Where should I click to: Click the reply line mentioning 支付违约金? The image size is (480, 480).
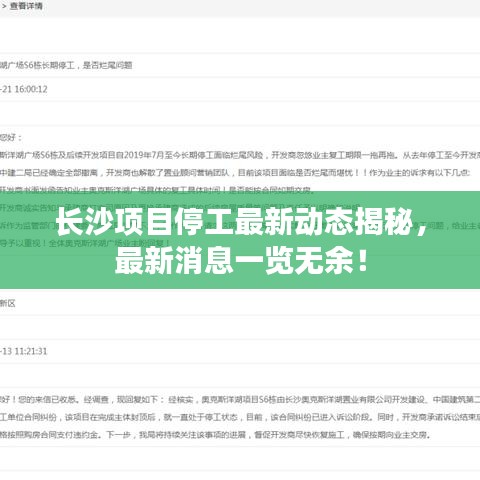(215, 435)
